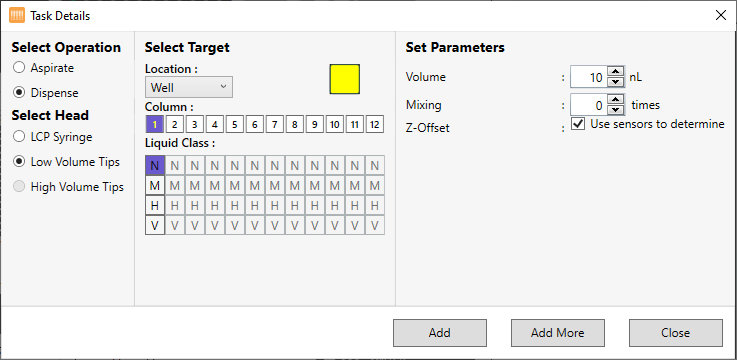Choose the Dispense operation

[19, 93]
